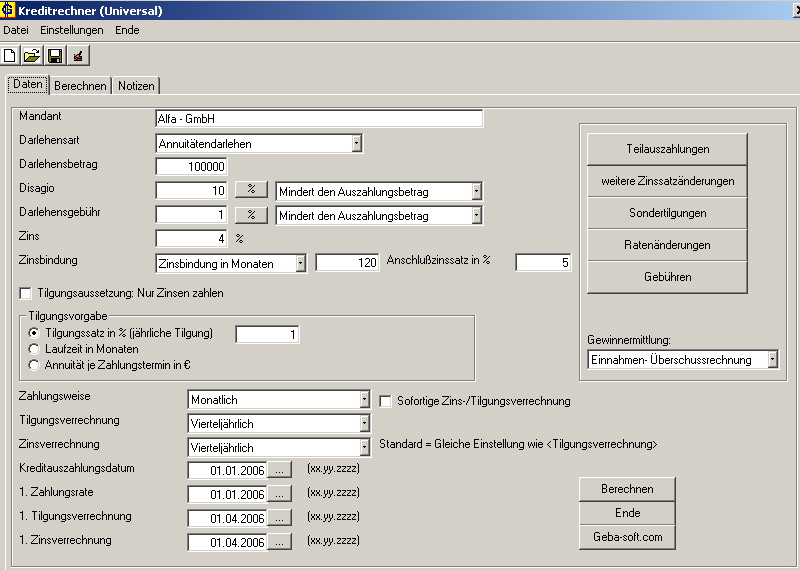This screenshot has height=570, width=800.
Task: Open the Geba-soft.com link button
Action: 627,537
